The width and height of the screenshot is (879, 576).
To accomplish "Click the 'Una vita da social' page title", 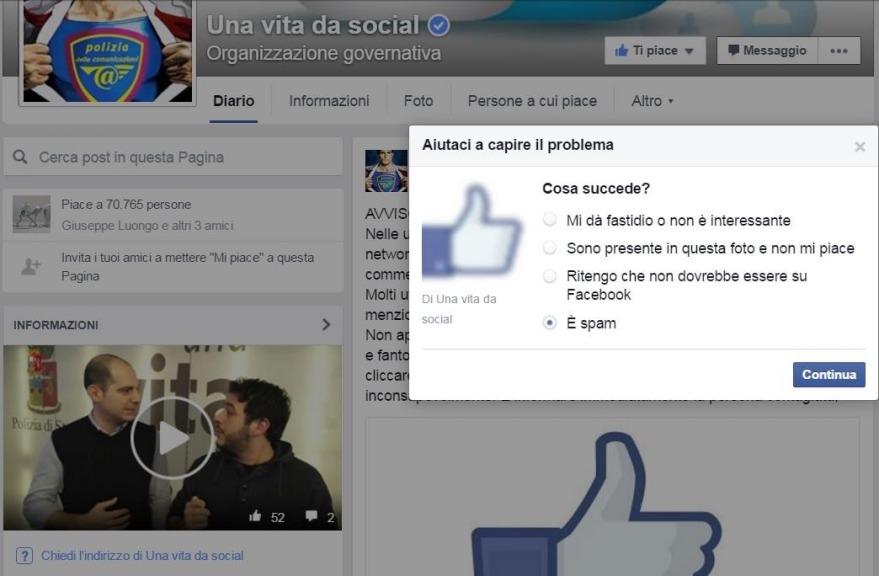I will click(x=313, y=25).
